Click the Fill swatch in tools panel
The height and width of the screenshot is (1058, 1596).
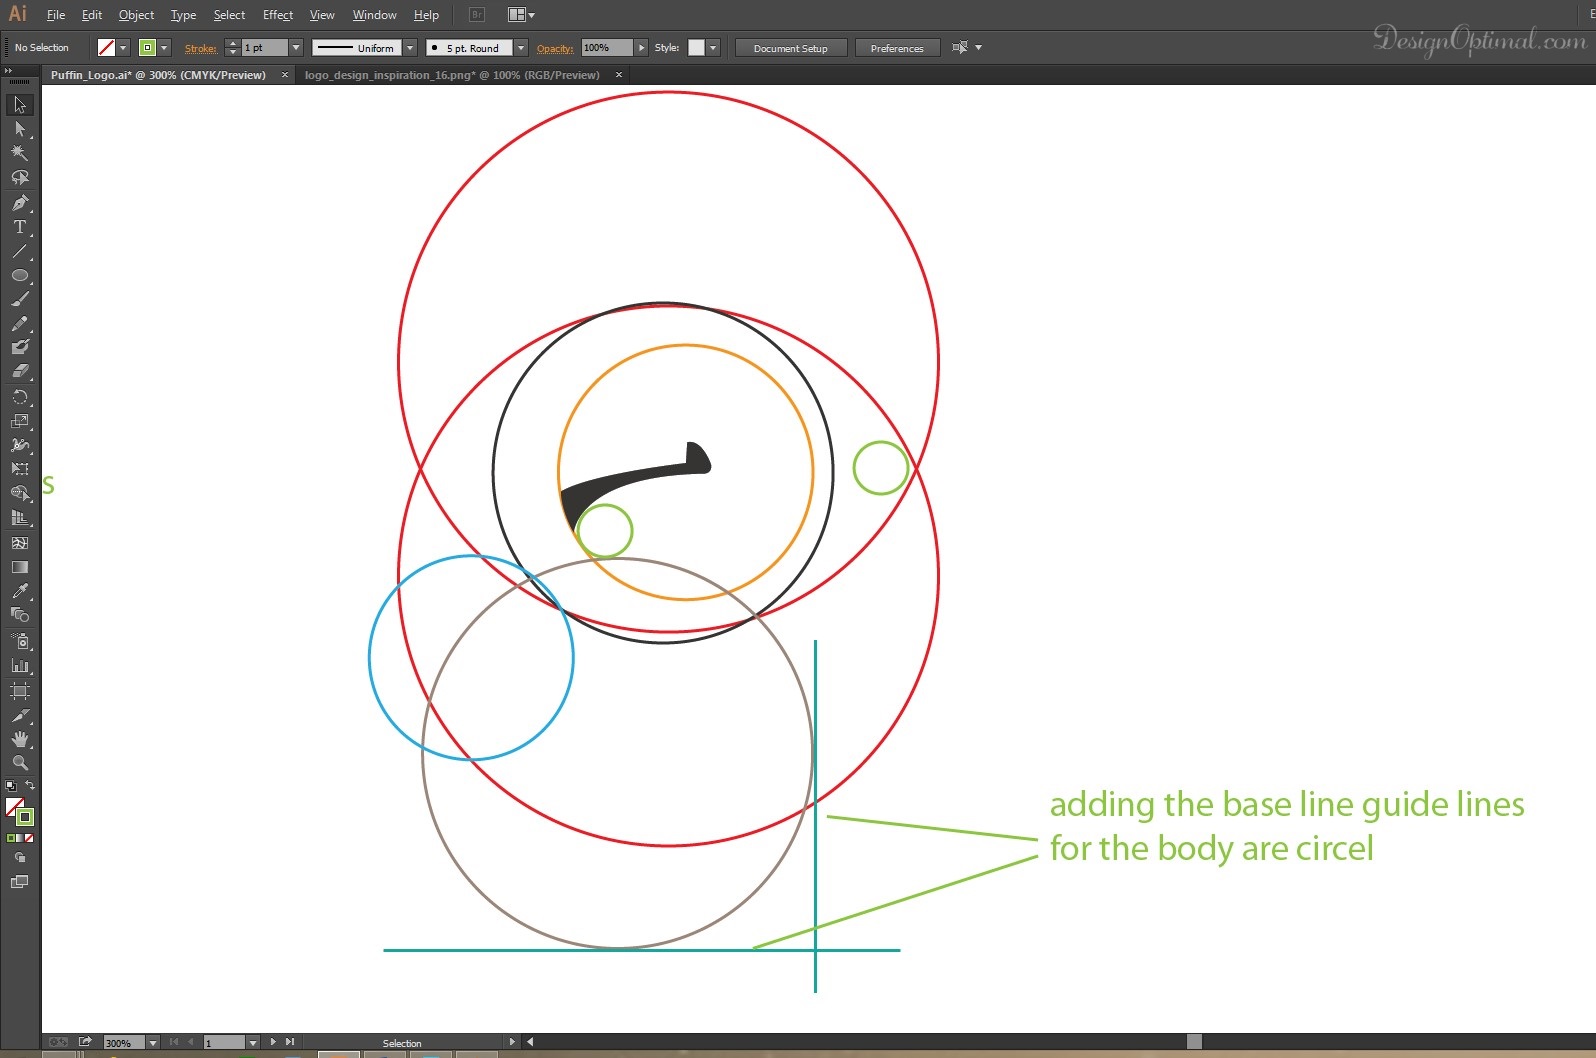pyautogui.click(x=14, y=806)
